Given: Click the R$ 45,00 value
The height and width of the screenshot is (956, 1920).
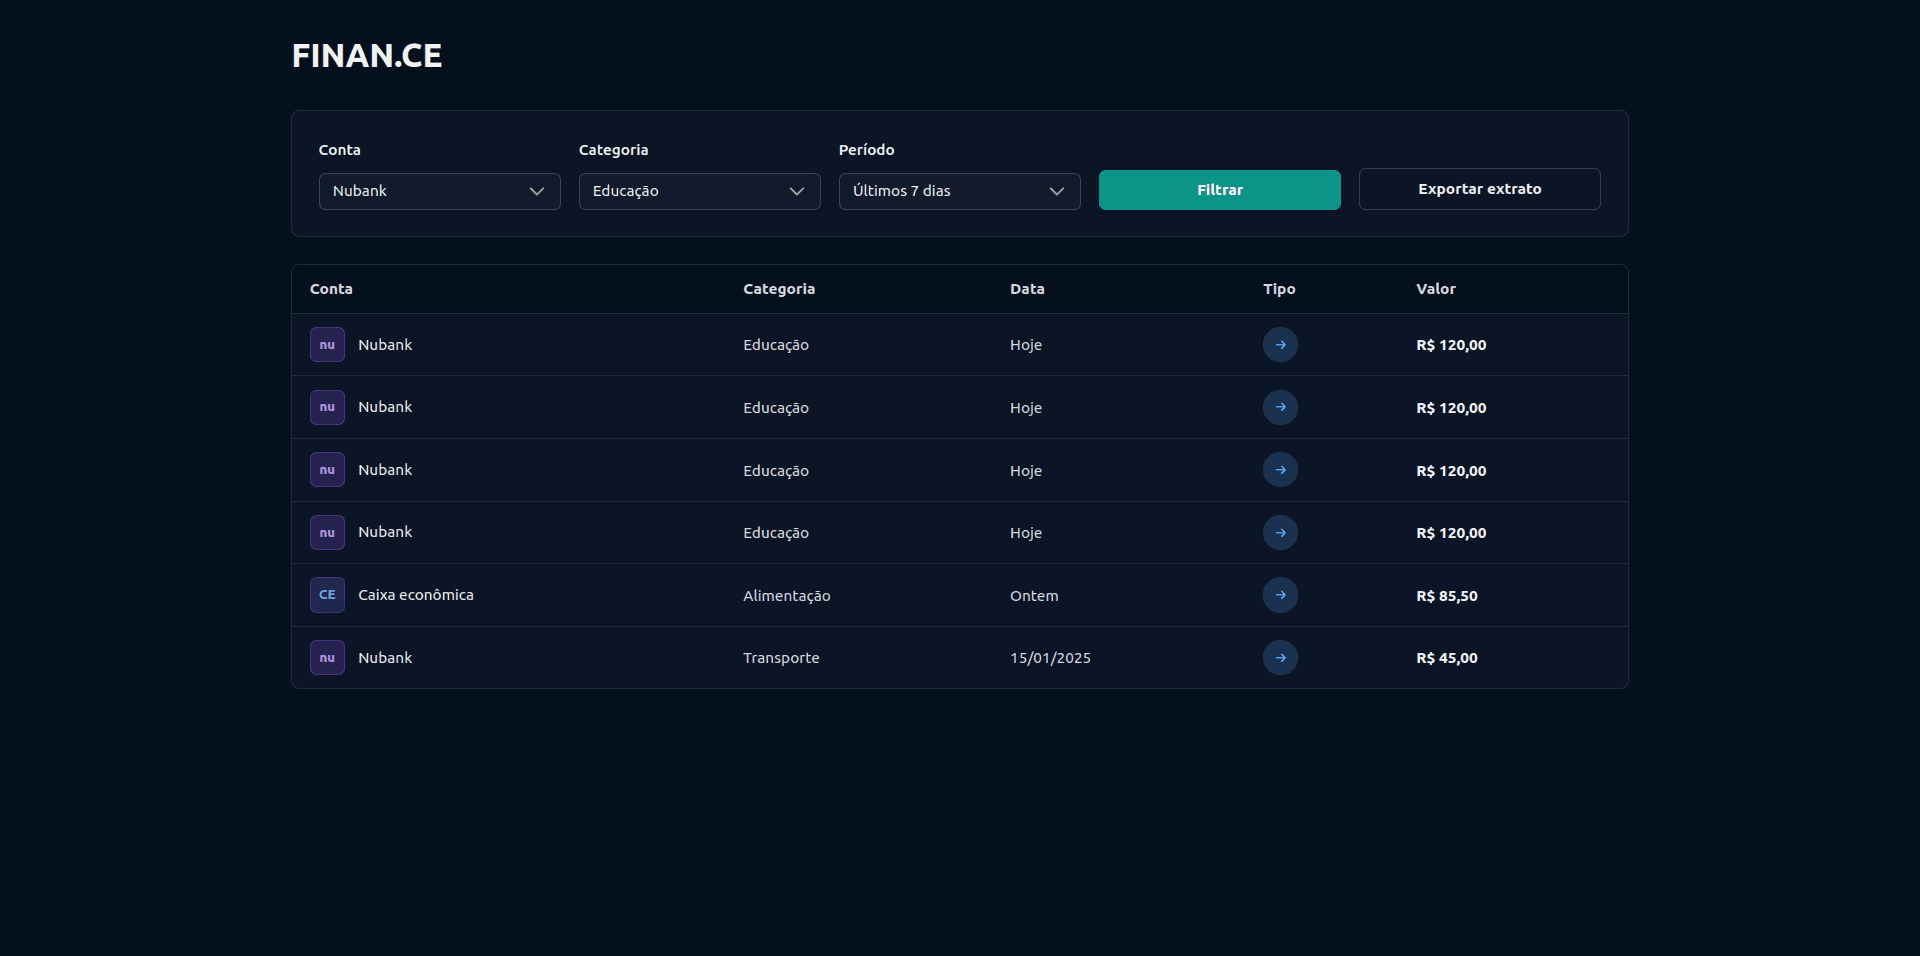Looking at the screenshot, I should point(1447,658).
